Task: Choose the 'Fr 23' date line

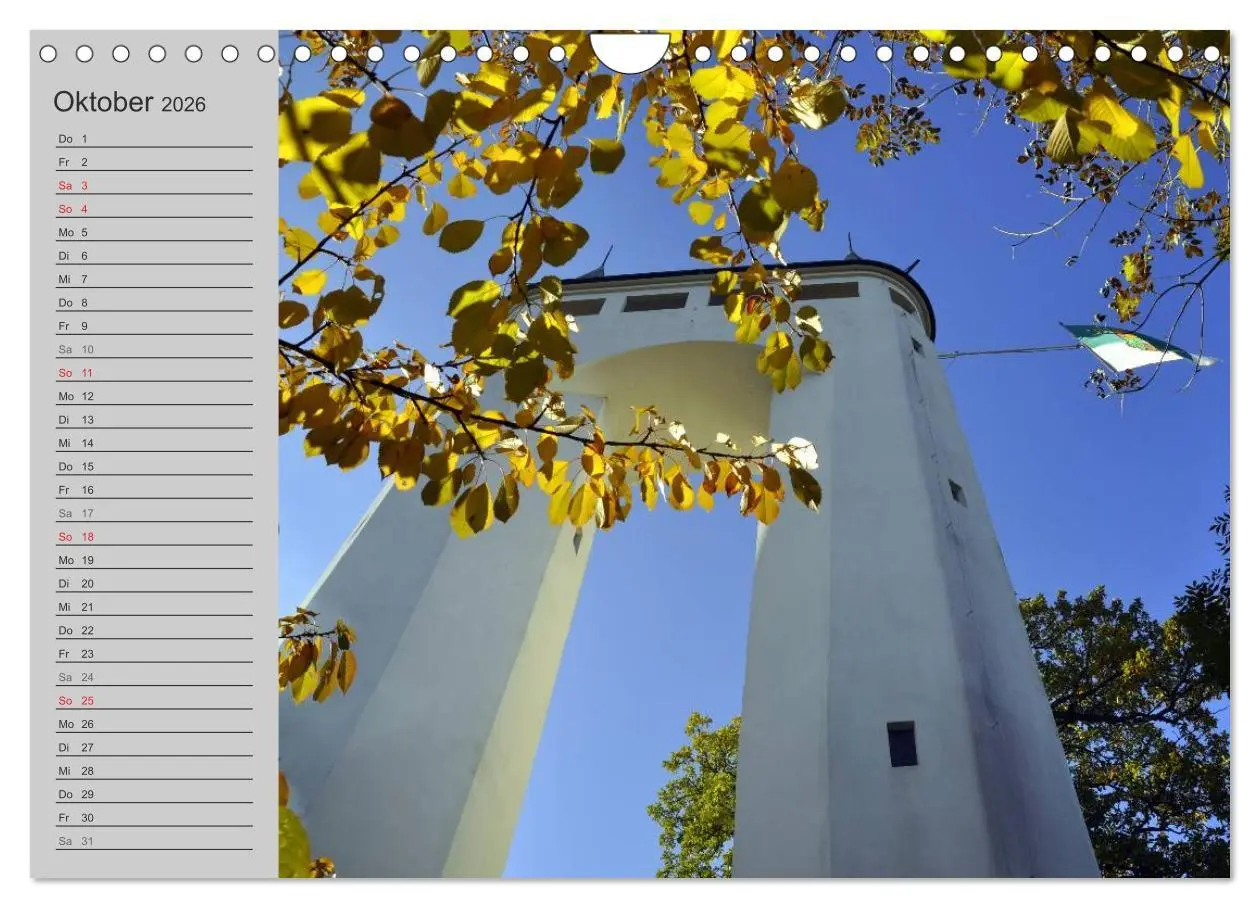Action: (x=154, y=653)
